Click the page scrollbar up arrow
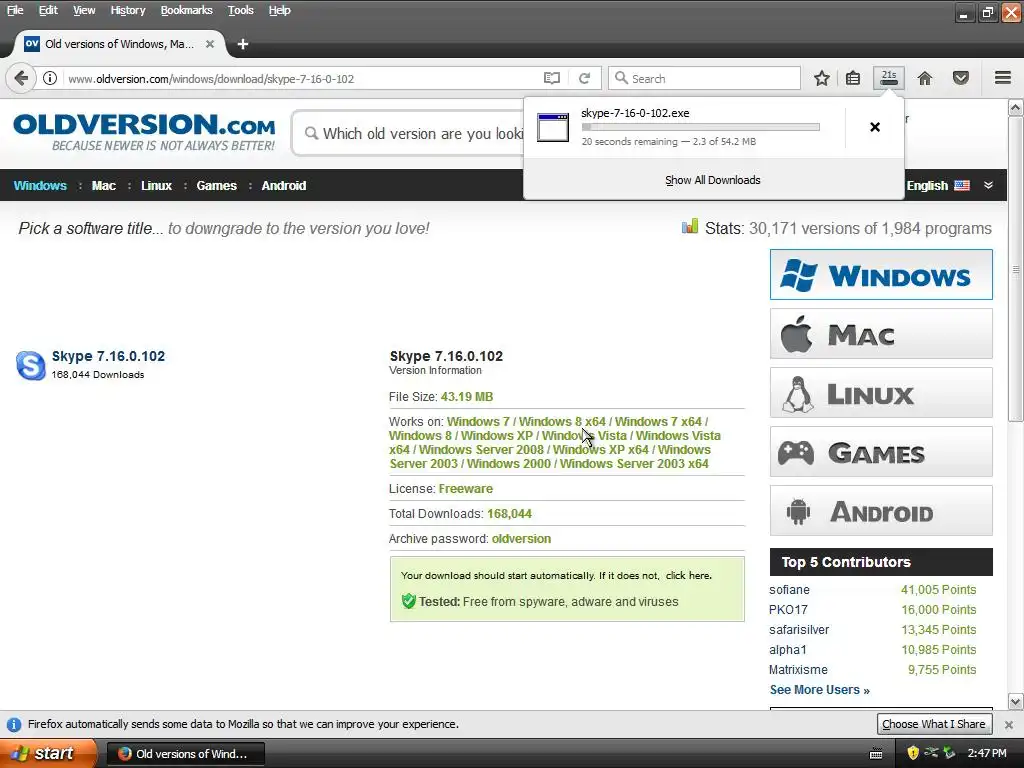This screenshot has height=768, width=1024. coord(1016,107)
